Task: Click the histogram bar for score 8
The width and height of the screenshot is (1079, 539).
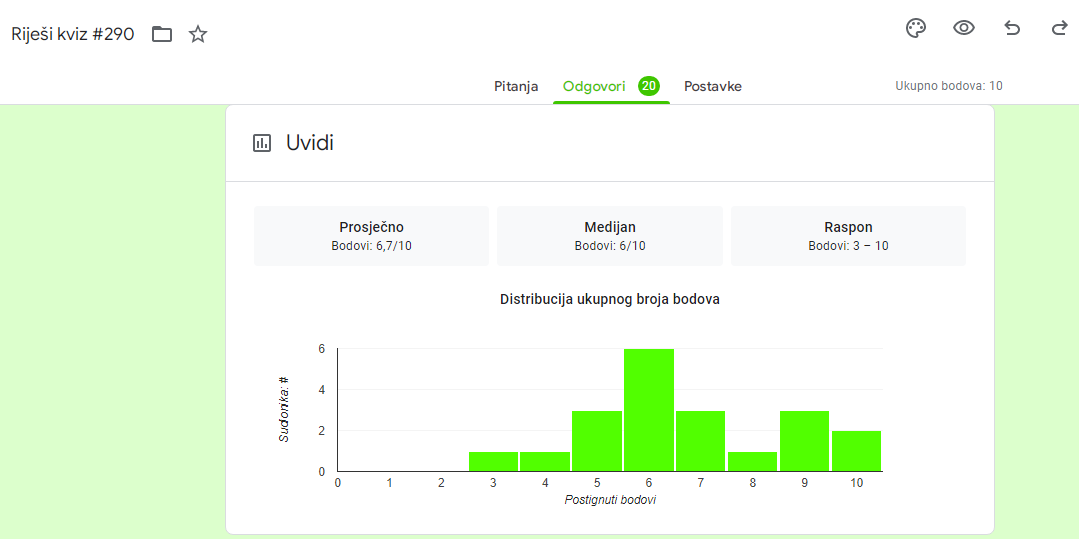Action: pos(752,461)
